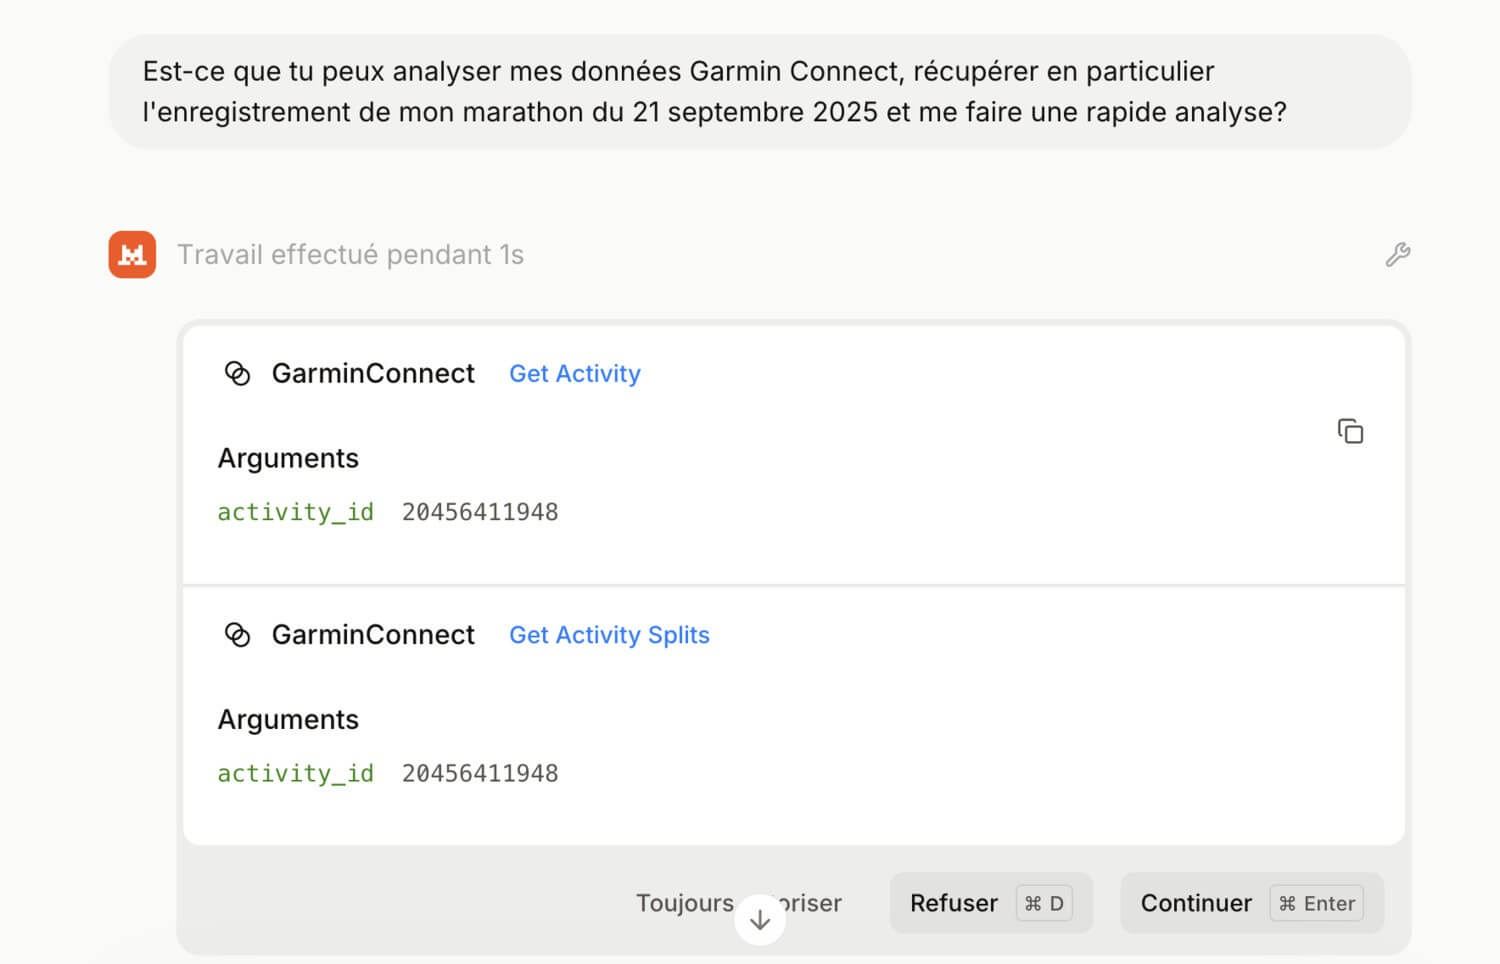The image size is (1500, 964).
Task: Click the user's Garmin marathon request message
Action: [714, 92]
